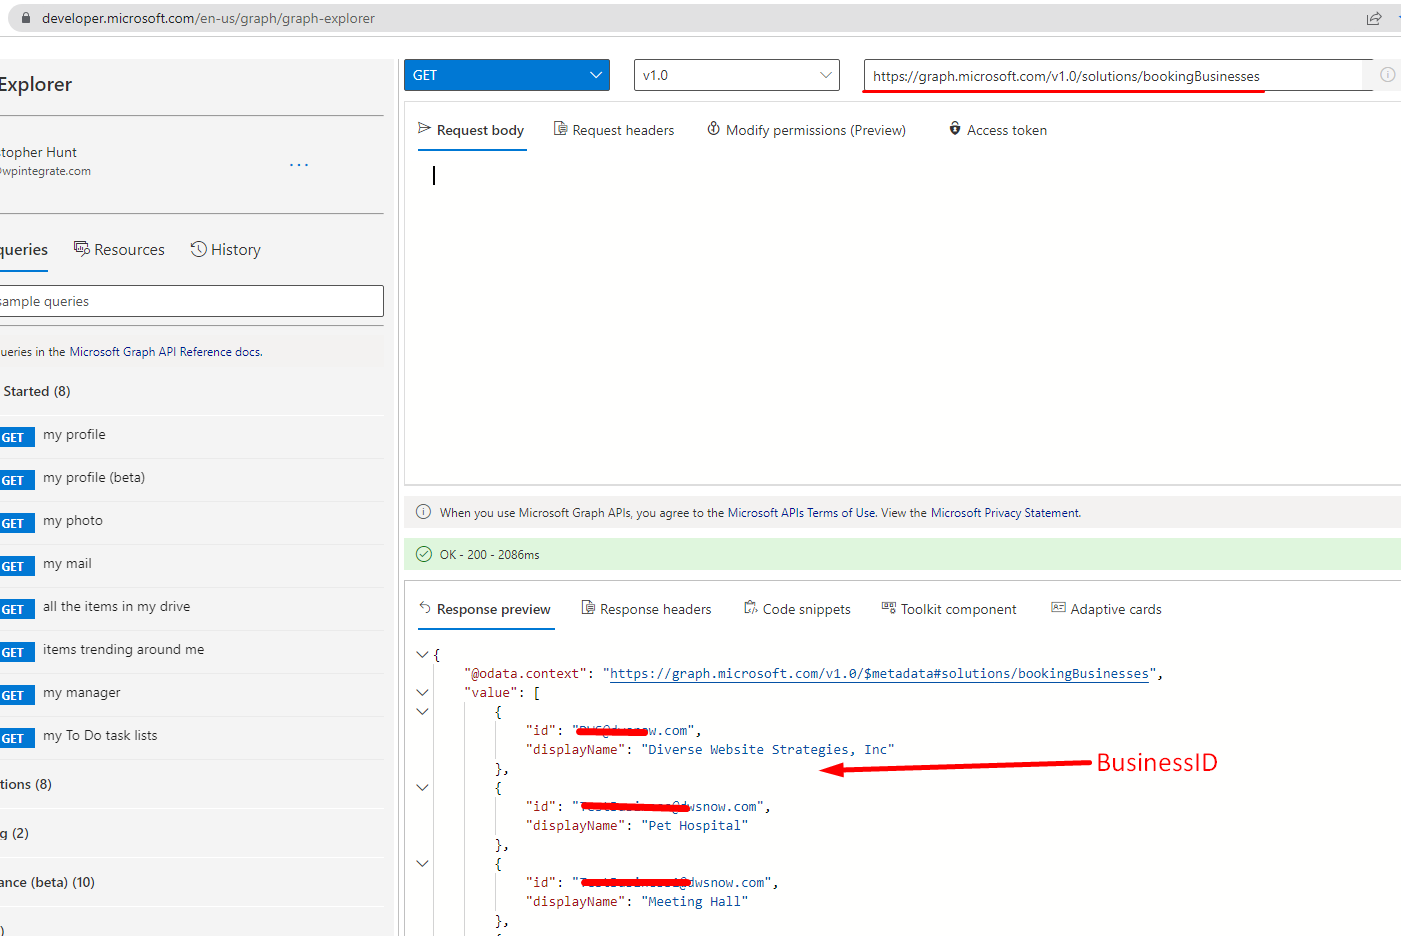Open the three-dot profile options menu

coord(299,164)
